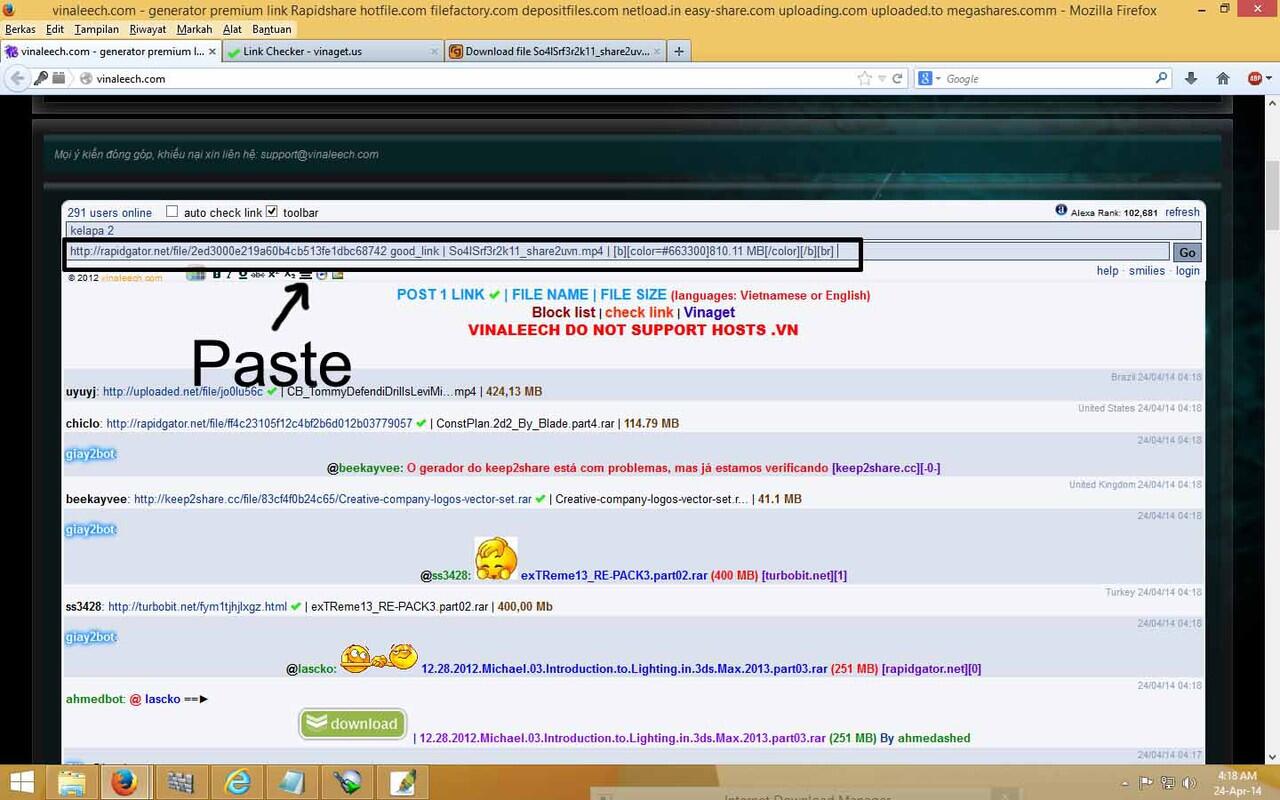This screenshot has height=800, width=1280.
Task: Apply subscript with the x₂ toolbar icon
Action: pos(290,274)
